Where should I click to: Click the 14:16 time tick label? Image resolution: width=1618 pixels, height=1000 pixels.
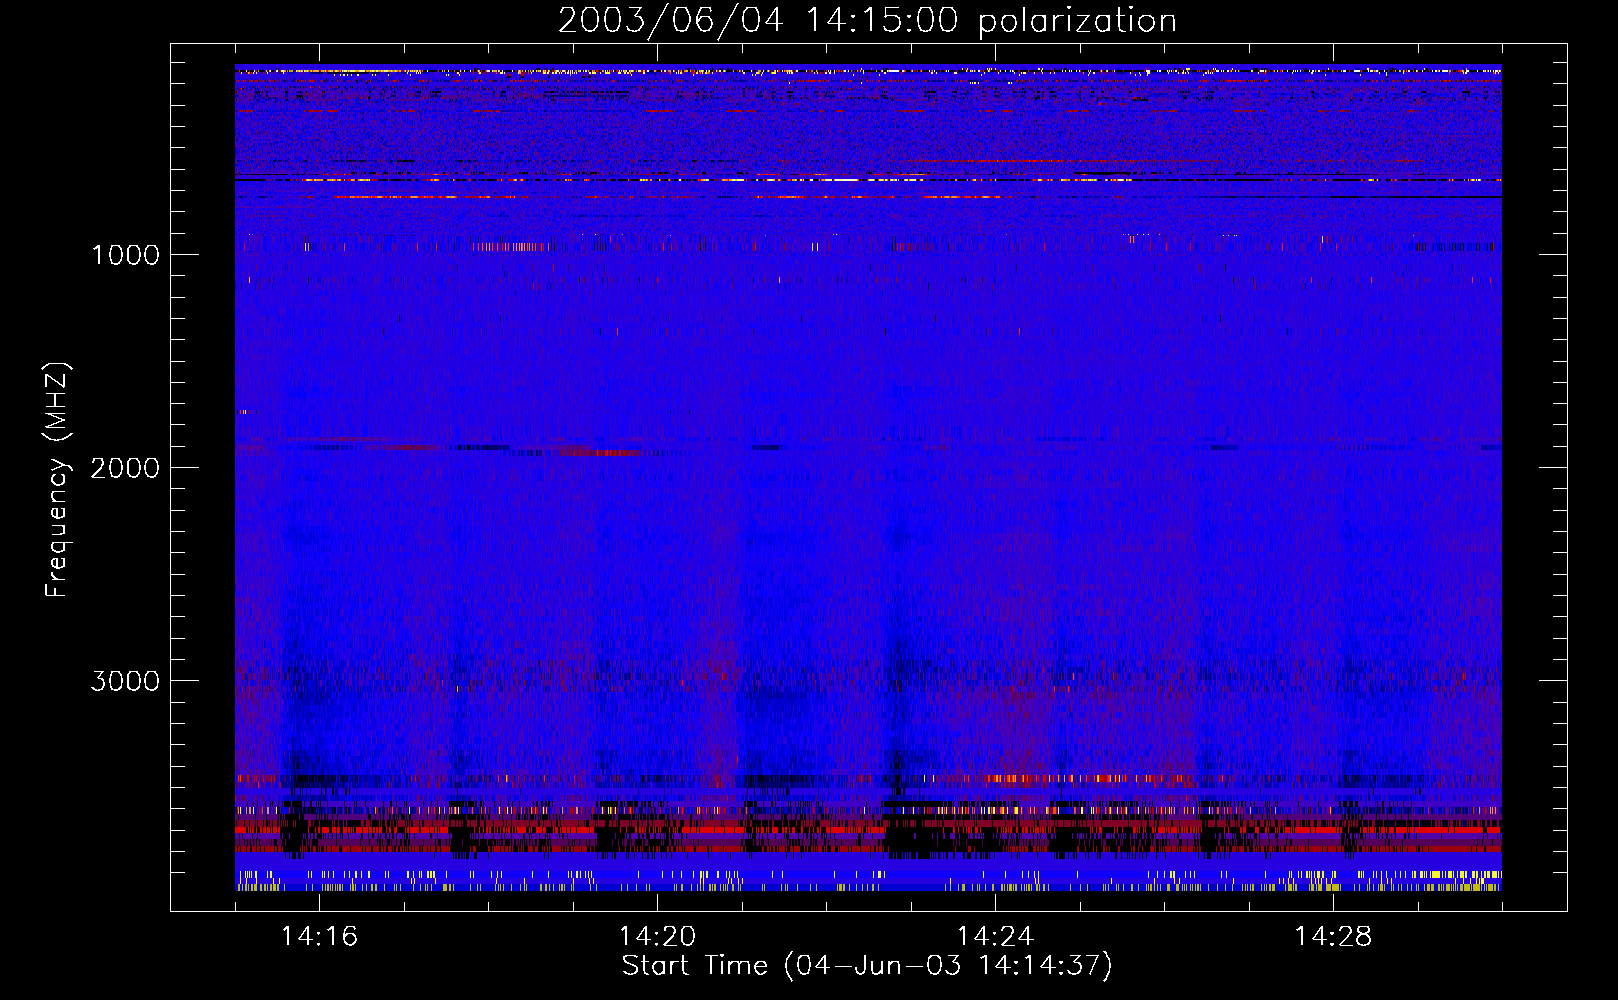click(319, 936)
